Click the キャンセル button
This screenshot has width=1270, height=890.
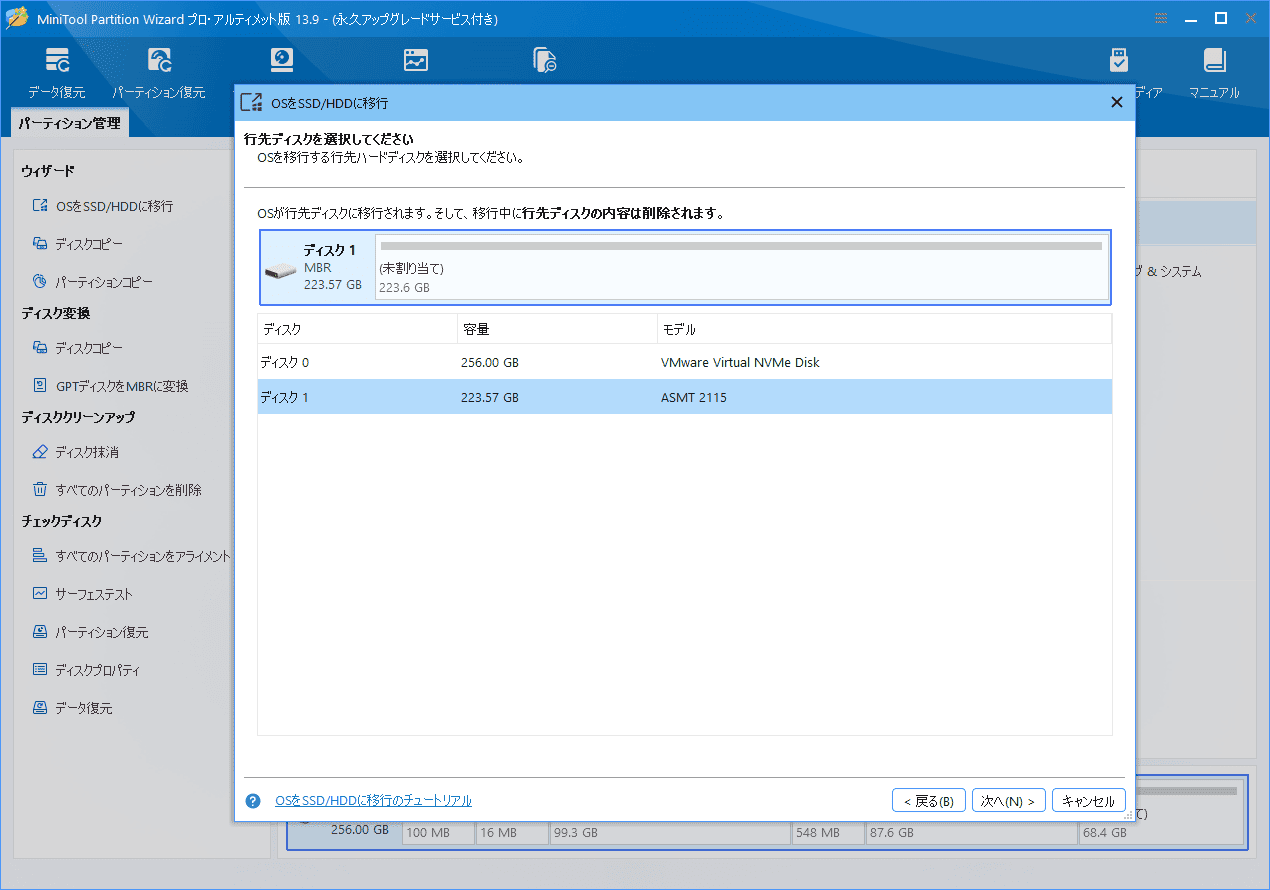click(1089, 801)
